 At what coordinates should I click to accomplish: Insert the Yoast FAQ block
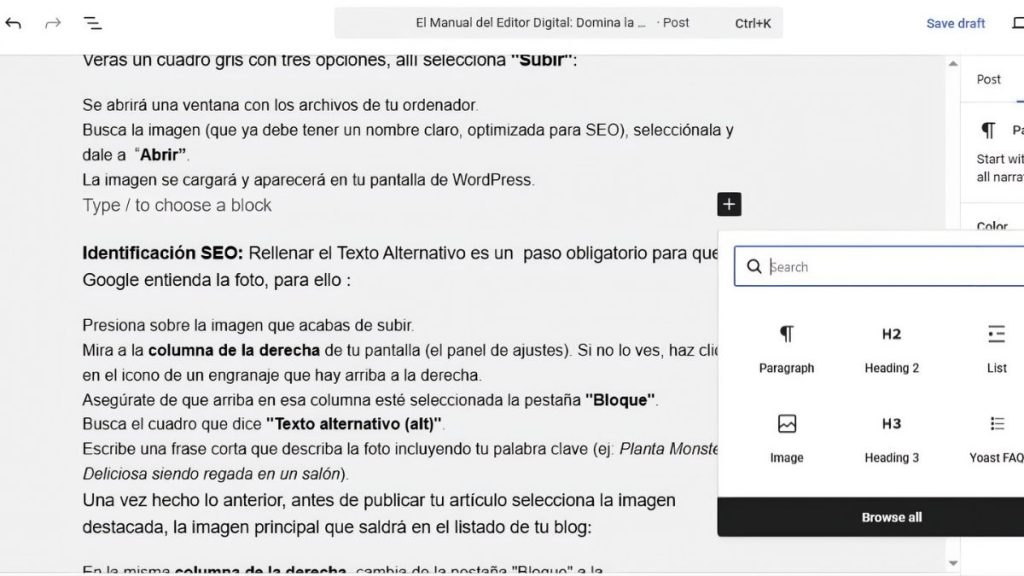point(997,439)
